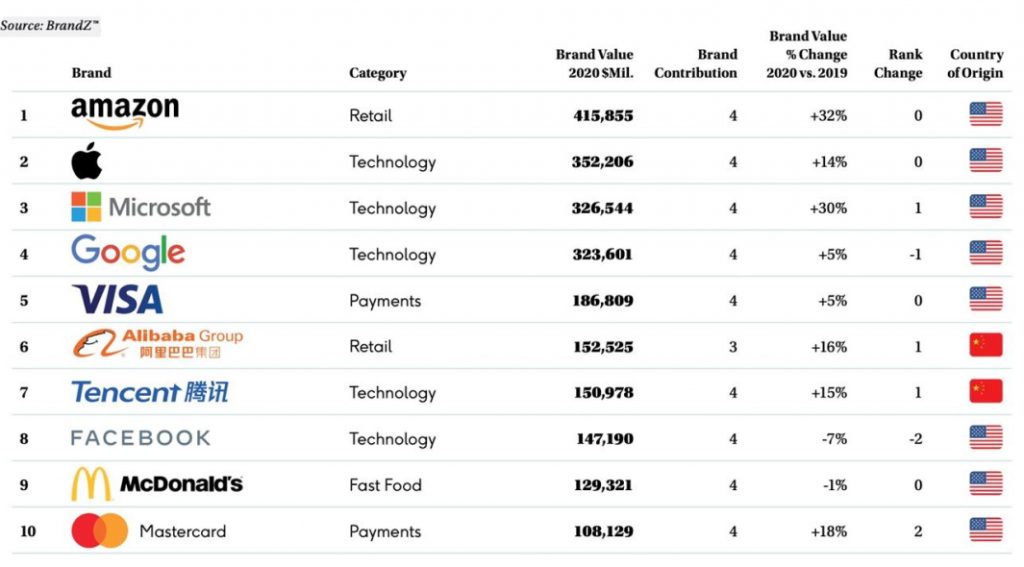The width and height of the screenshot is (1024, 567).
Task: Click the Facebook wordmark
Action: tap(140, 438)
